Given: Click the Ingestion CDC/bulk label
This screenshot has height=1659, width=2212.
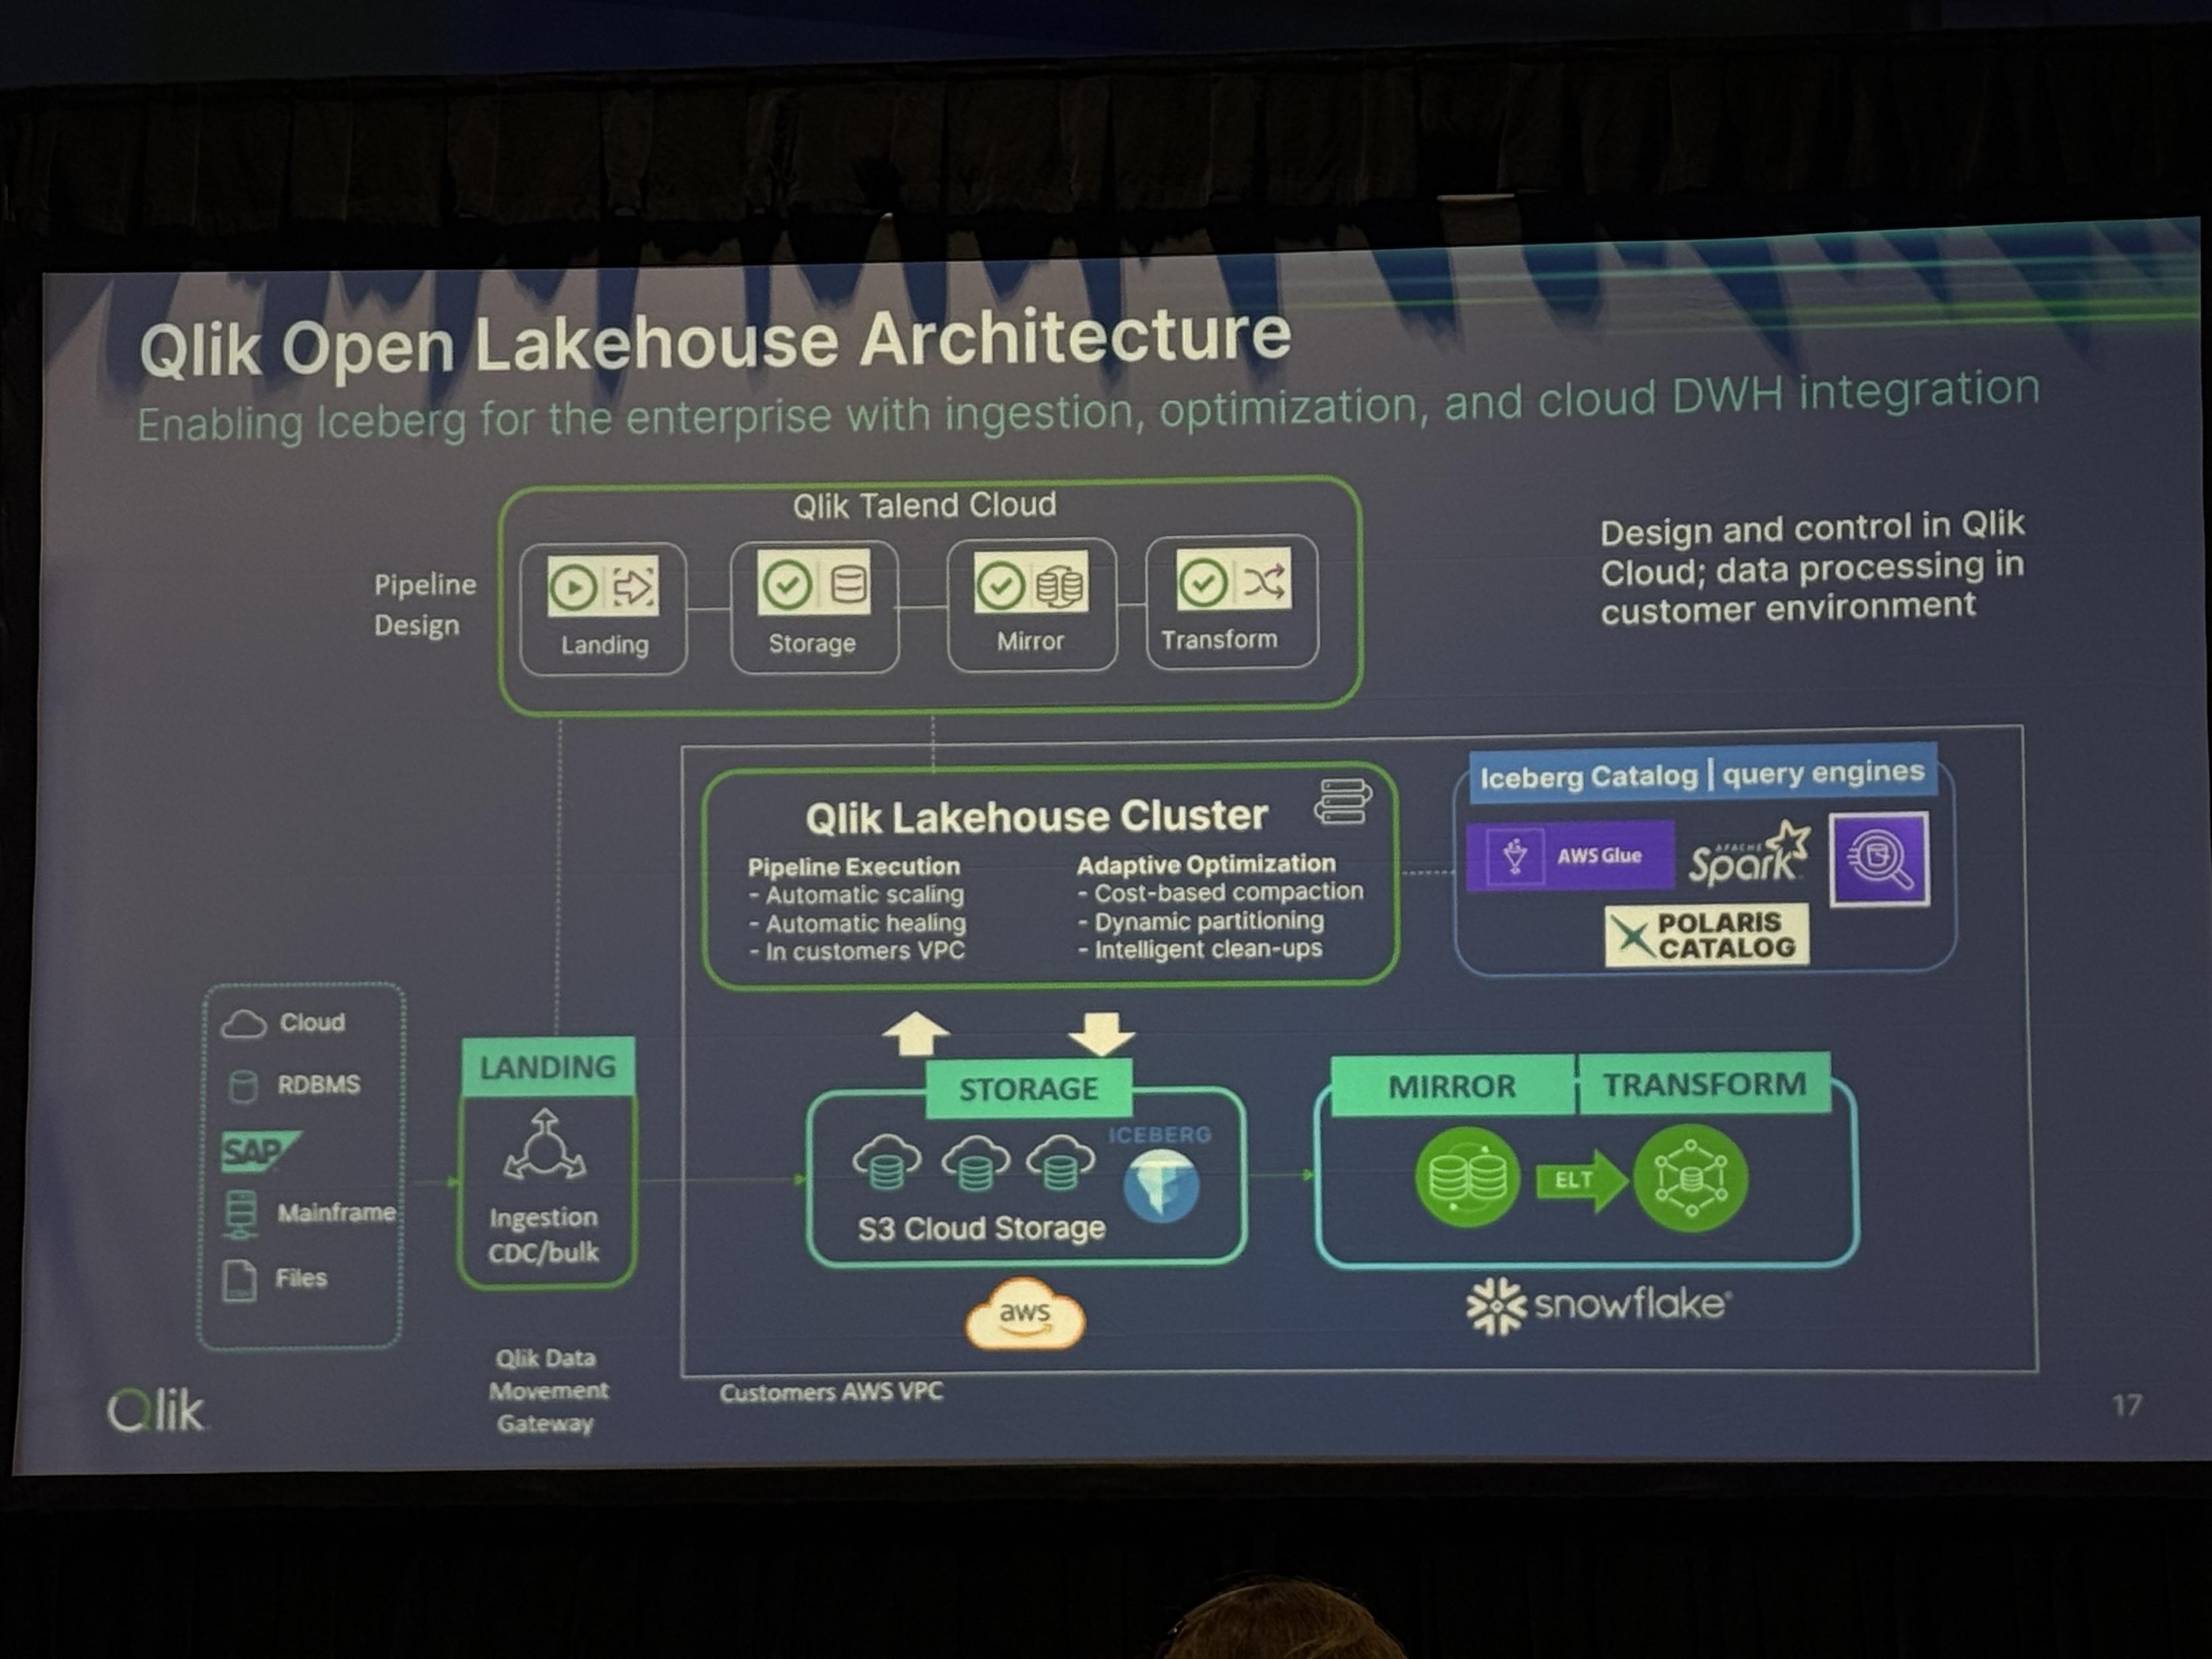Looking at the screenshot, I should 544,1235.
